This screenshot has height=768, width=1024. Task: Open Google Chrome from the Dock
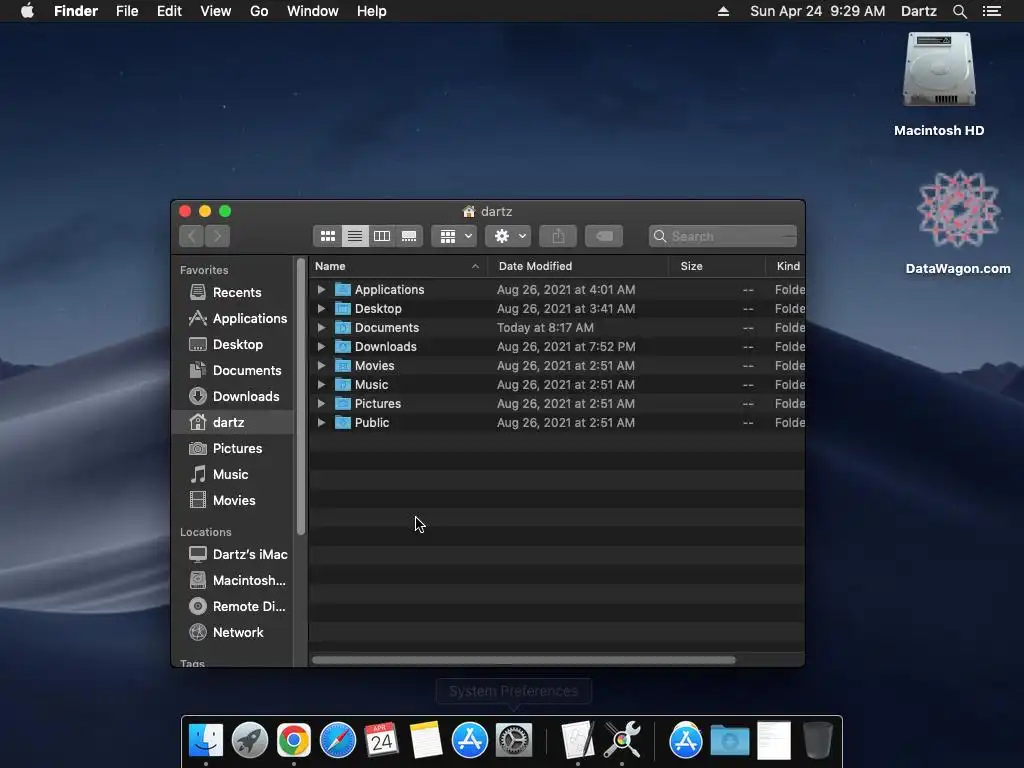[x=294, y=741]
